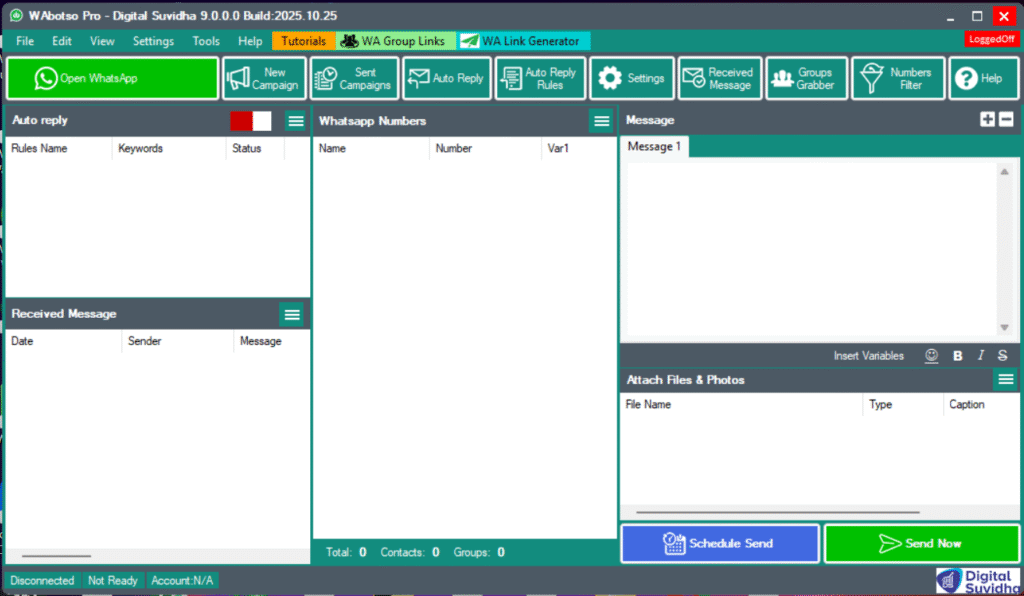Click the Received Message toolbar icon
Viewport: 1024px width, 596px height.
[719, 78]
